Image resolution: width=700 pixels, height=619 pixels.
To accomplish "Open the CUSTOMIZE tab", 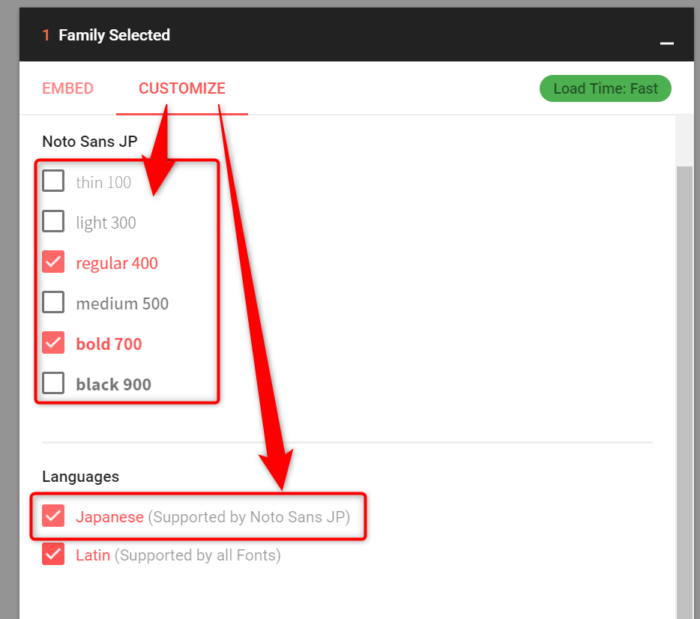I will [182, 88].
